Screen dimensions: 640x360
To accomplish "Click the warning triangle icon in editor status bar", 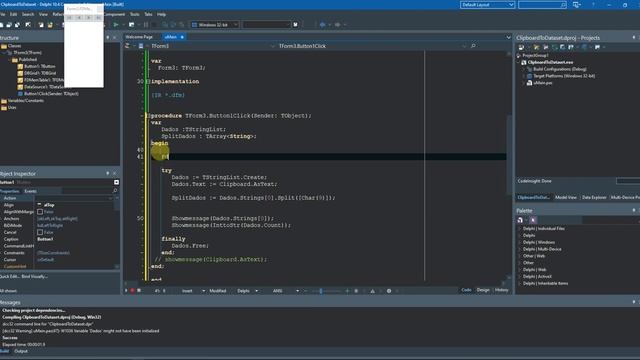I will (372, 291).
